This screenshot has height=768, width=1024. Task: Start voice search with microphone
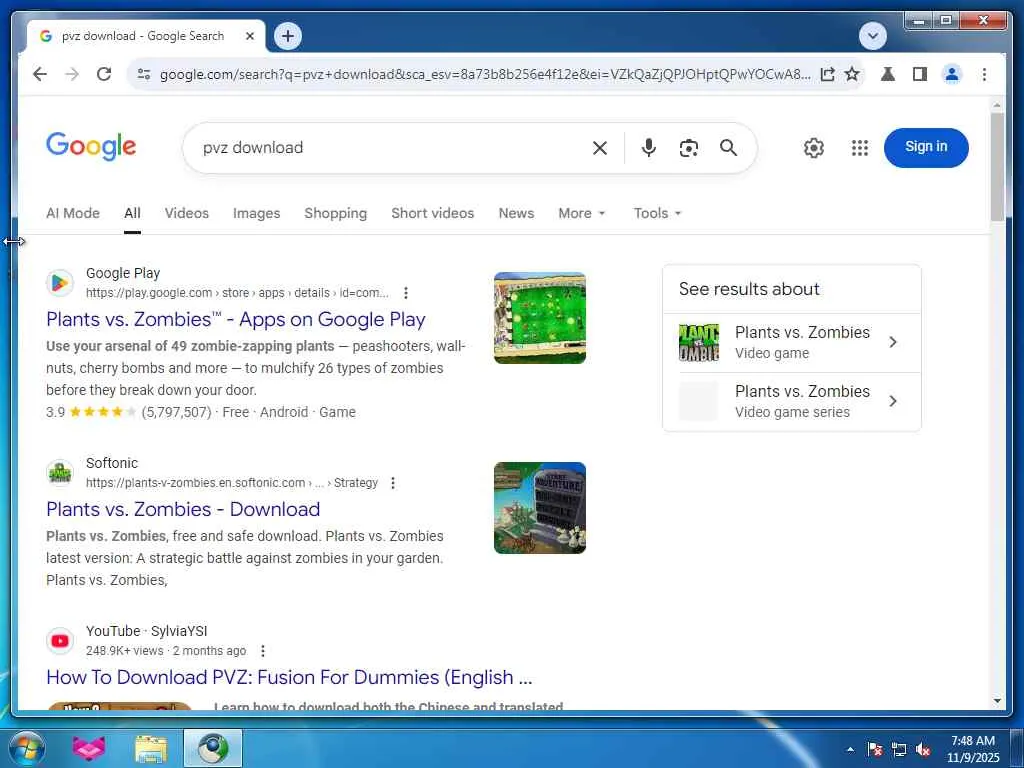pyautogui.click(x=648, y=148)
